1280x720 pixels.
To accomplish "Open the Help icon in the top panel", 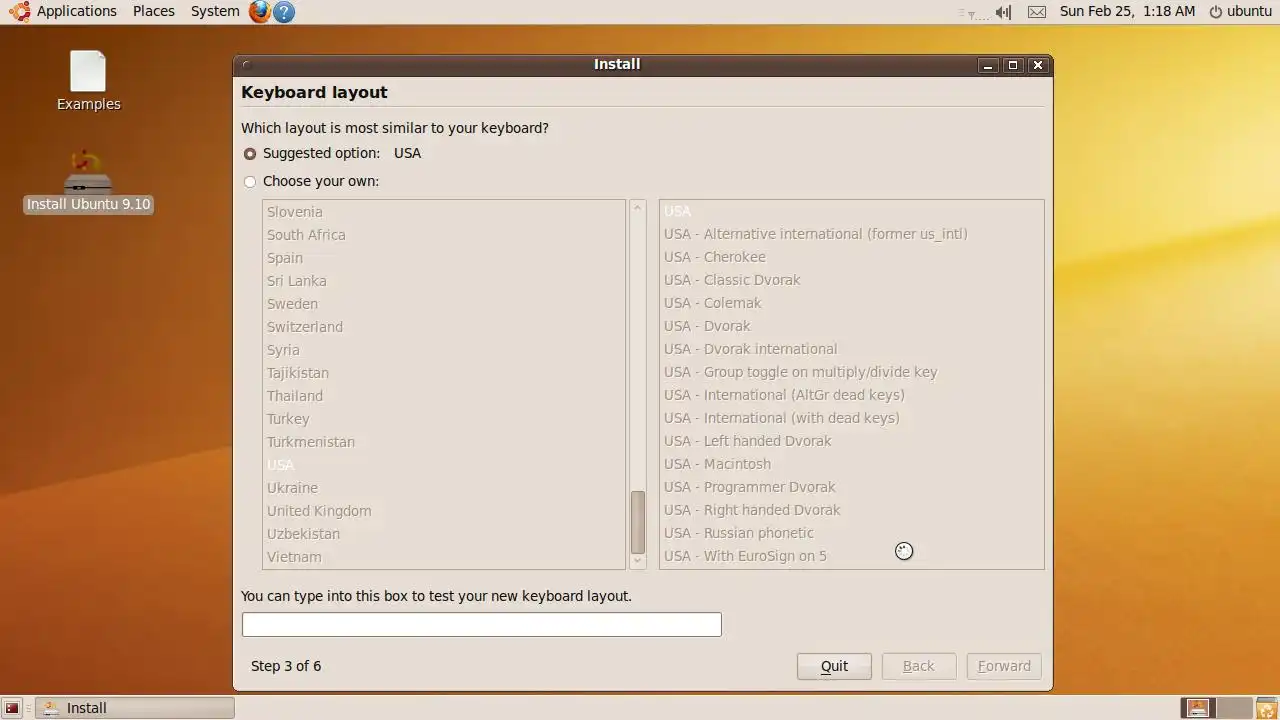I will click(284, 12).
